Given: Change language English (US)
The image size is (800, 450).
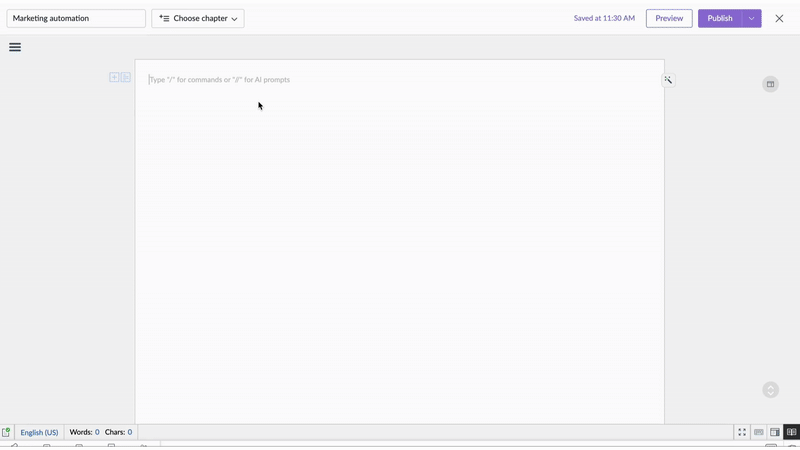Looking at the screenshot, I should click(x=39, y=432).
